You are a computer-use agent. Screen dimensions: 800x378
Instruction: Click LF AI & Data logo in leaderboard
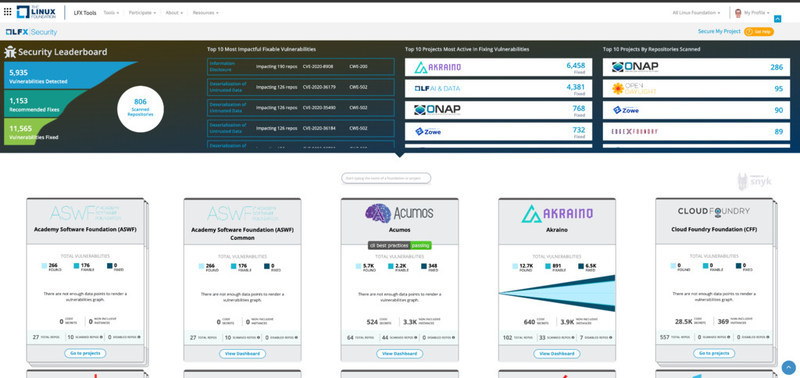(437, 88)
